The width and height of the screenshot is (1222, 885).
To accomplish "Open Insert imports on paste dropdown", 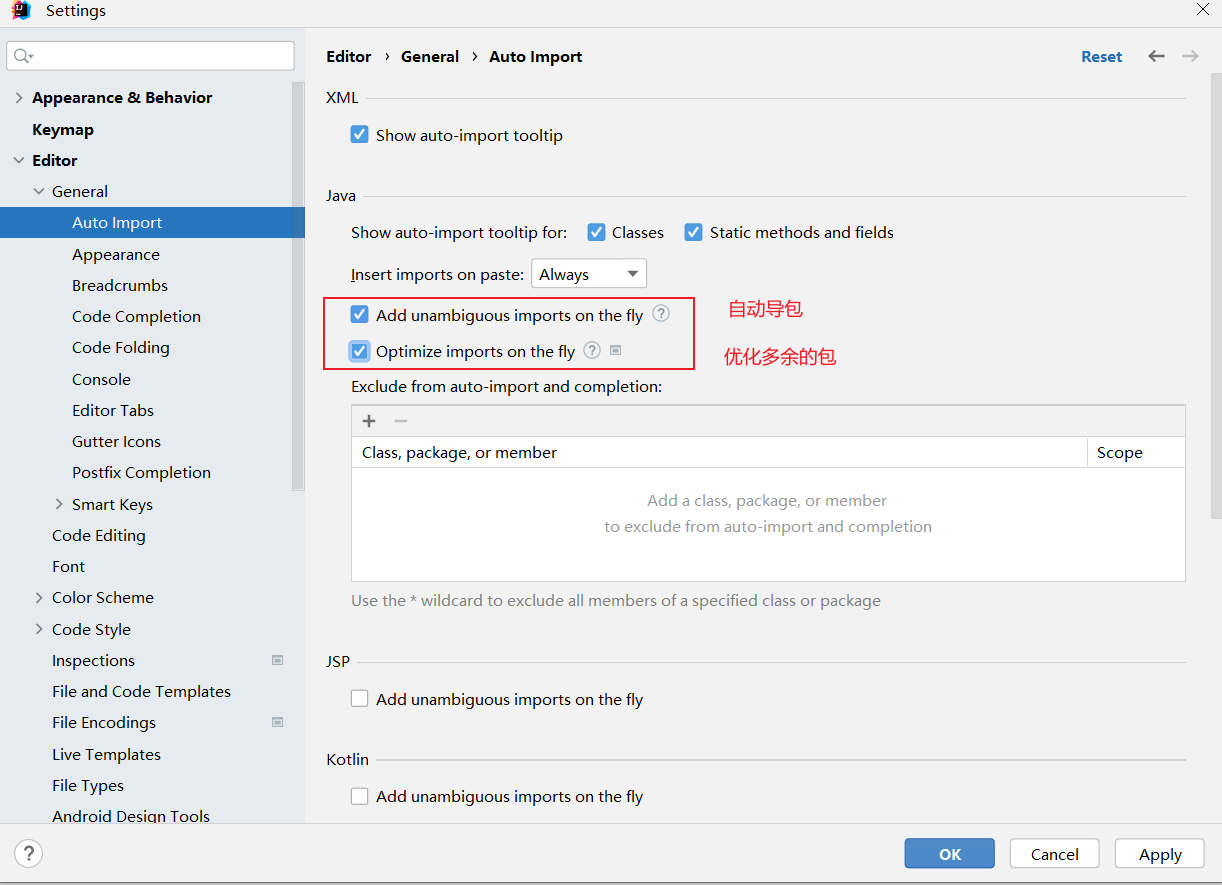I will tap(588, 274).
